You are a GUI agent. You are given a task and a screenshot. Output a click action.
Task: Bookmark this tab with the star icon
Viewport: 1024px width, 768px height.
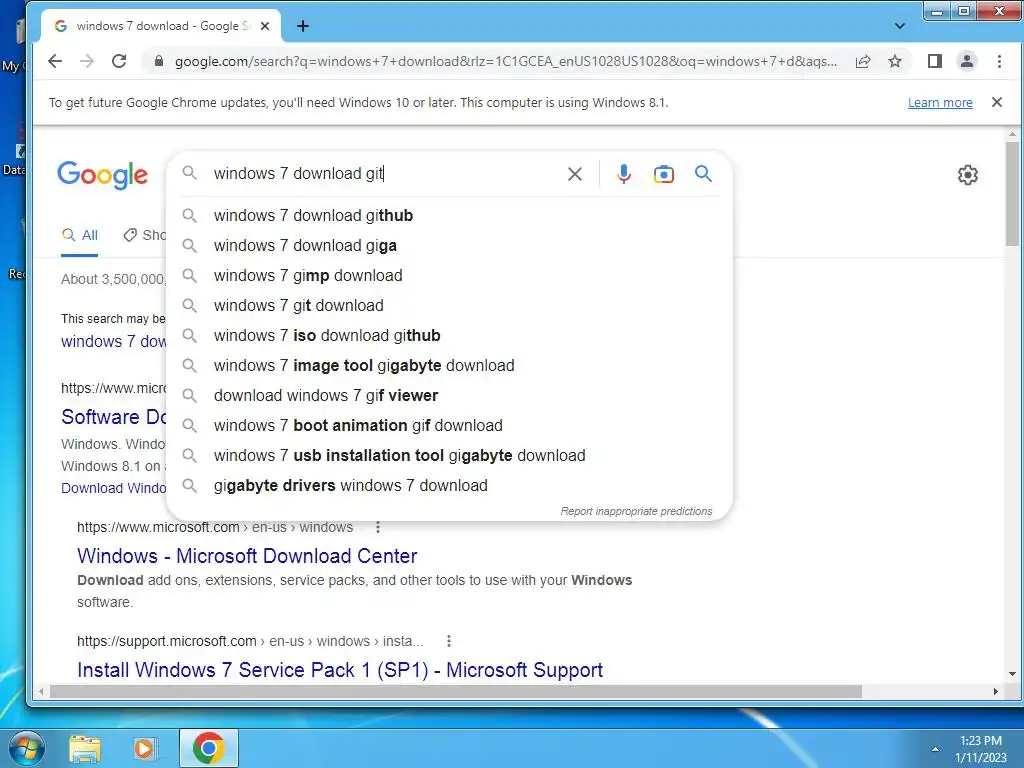tap(895, 61)
